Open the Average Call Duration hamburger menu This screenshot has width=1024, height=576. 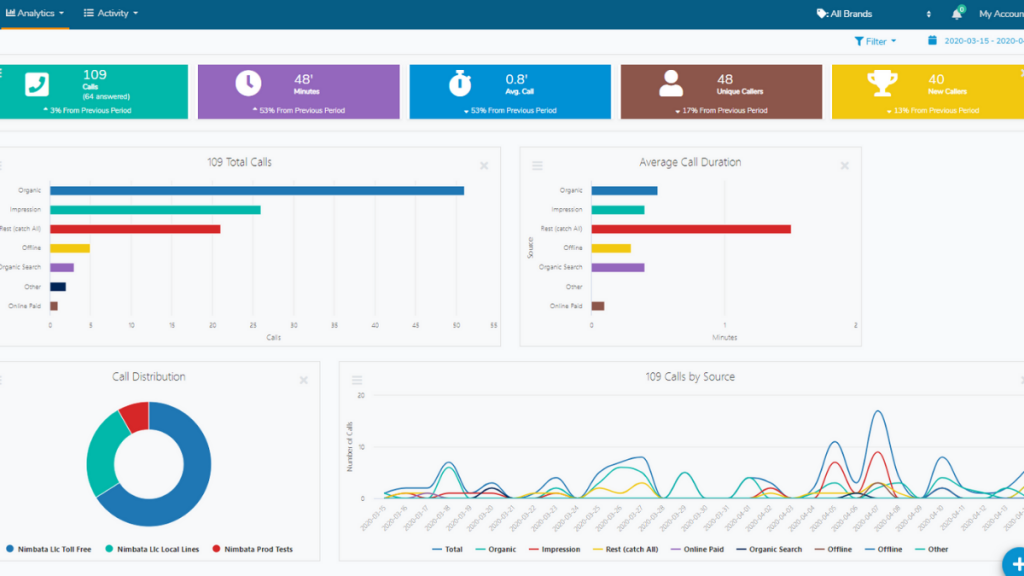coord(537,166)
